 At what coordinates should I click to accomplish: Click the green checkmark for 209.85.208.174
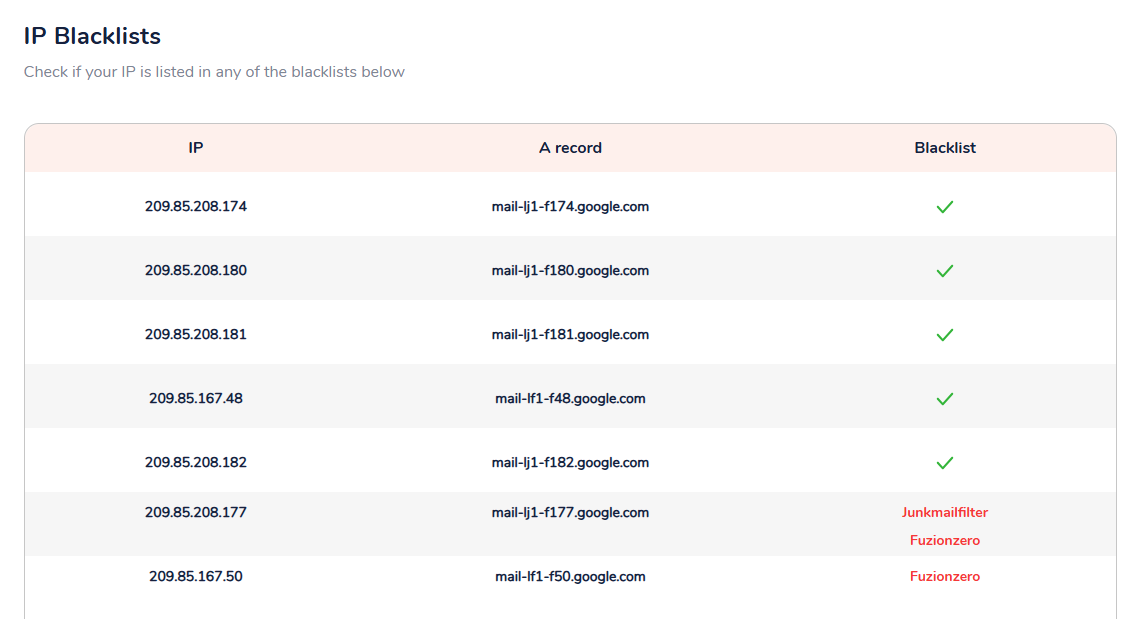[945, 207]
